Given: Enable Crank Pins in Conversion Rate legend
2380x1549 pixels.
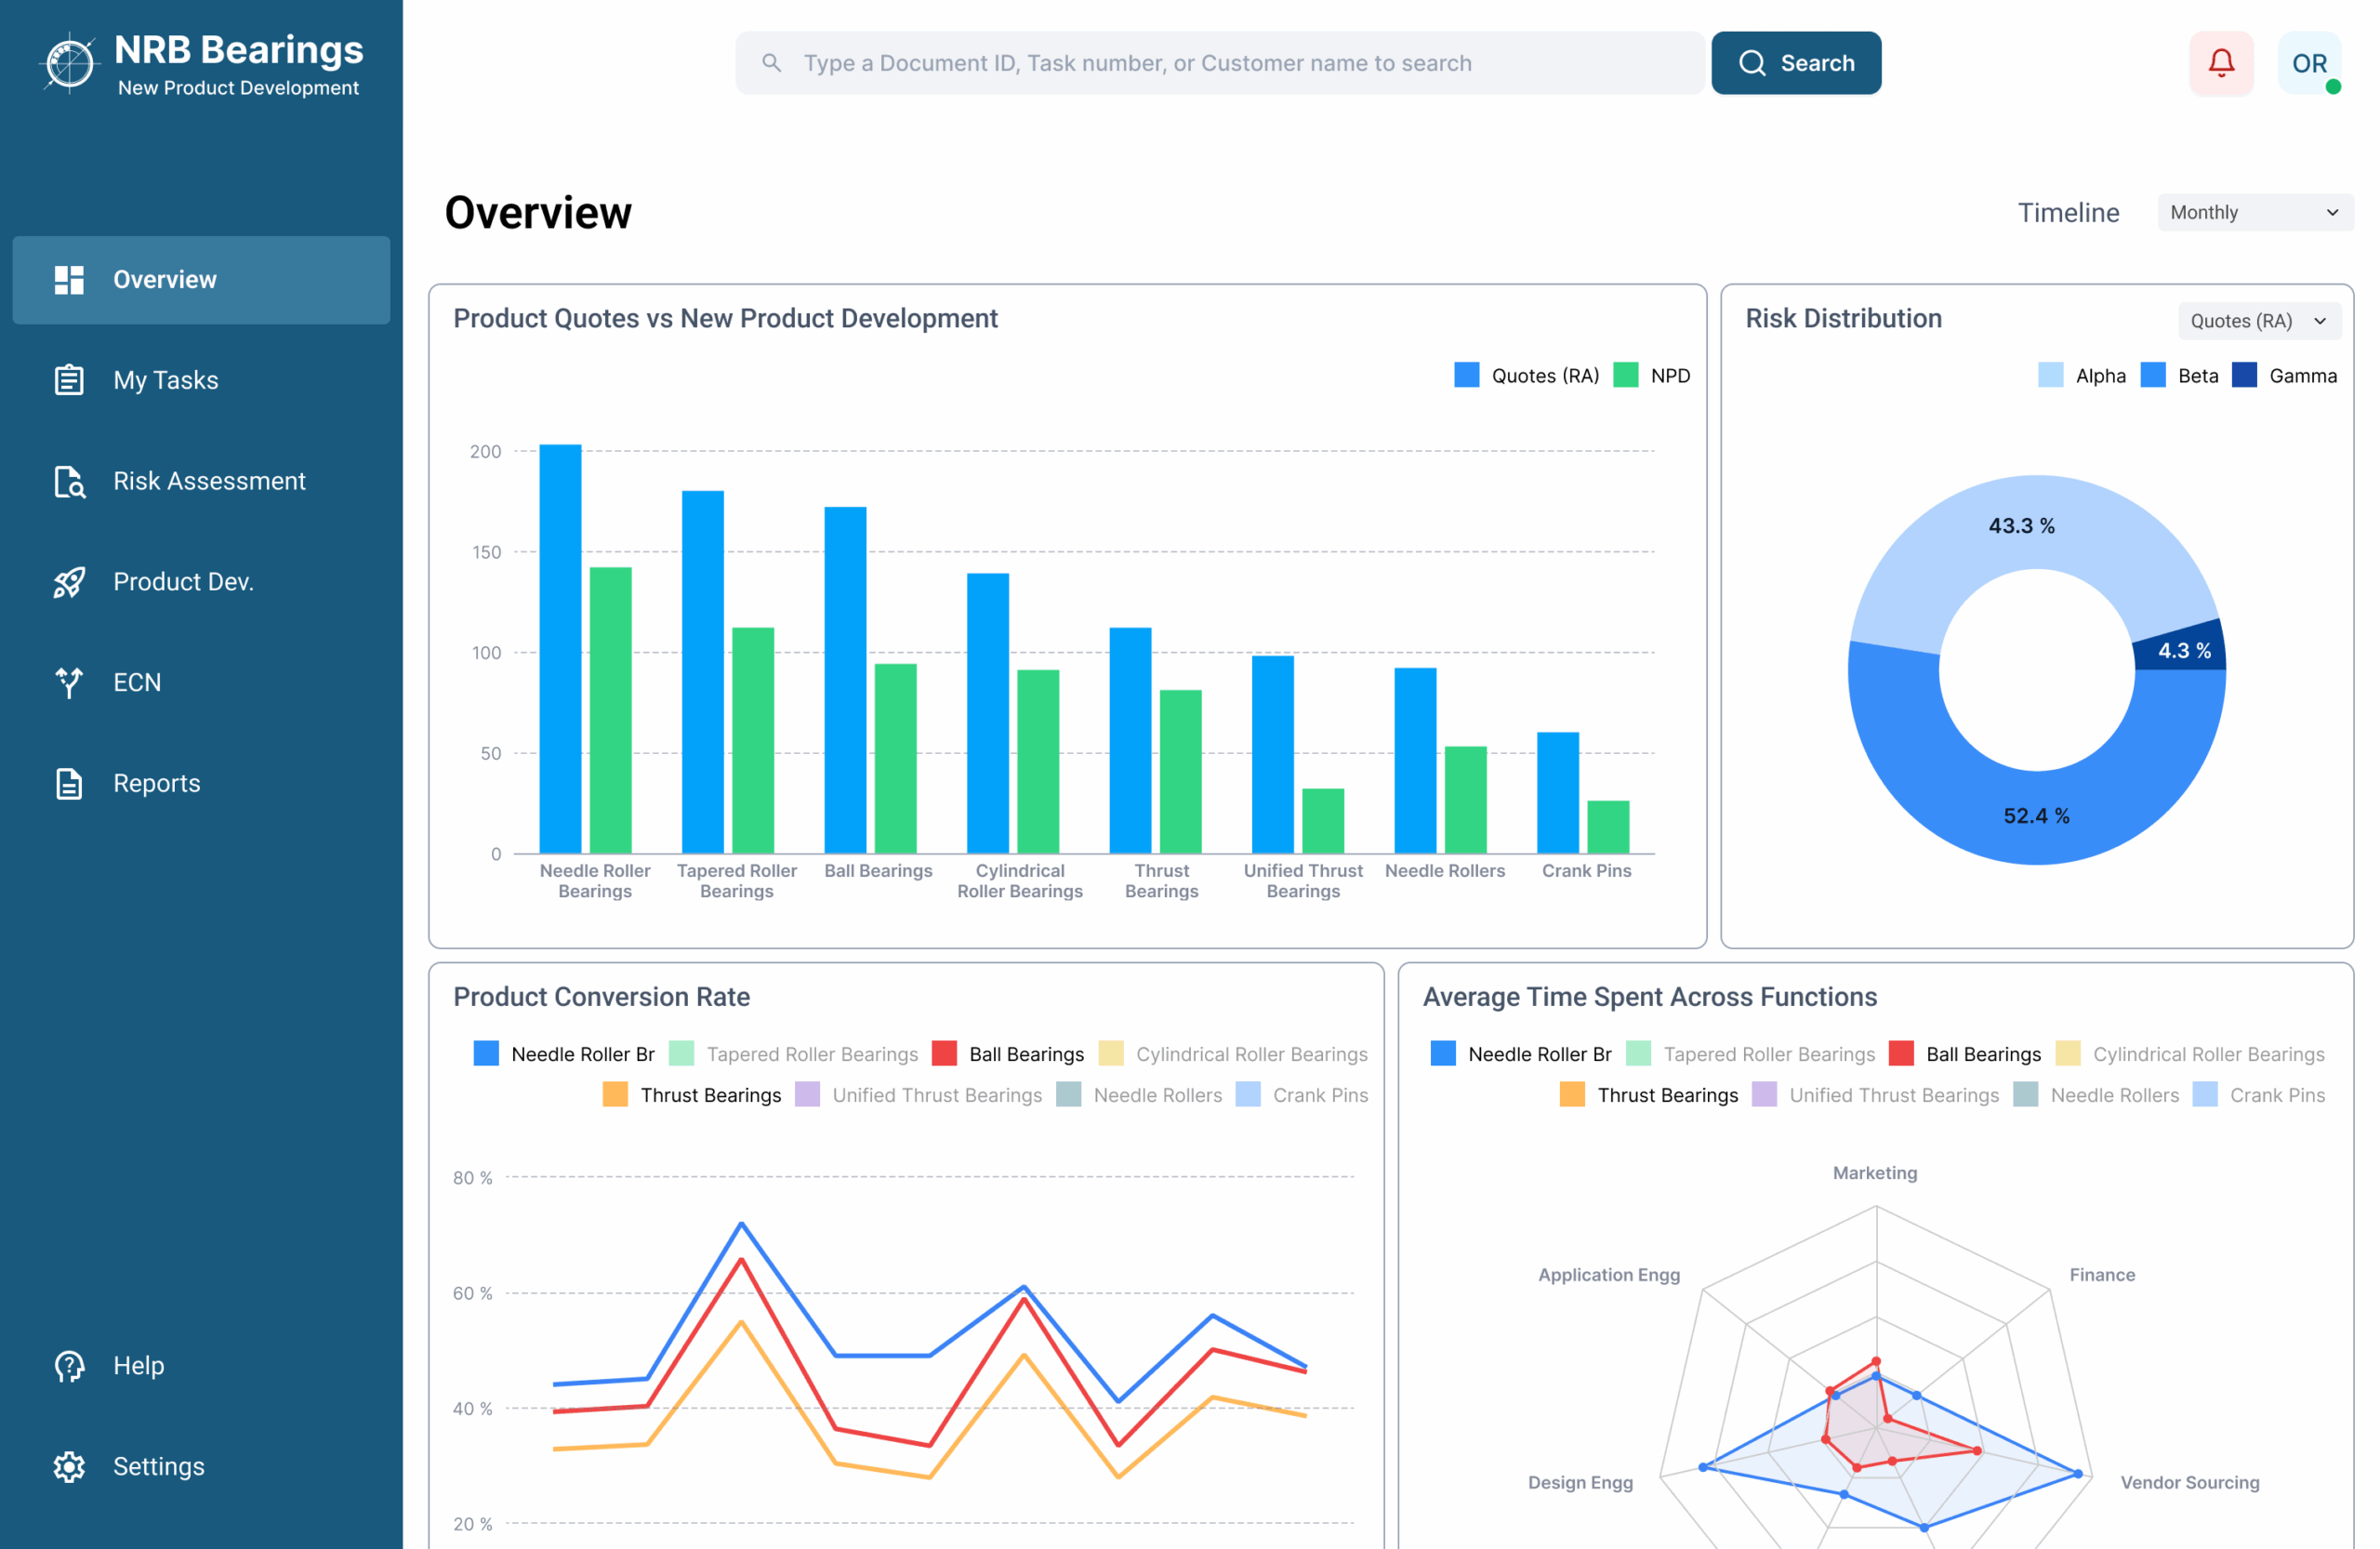Looking at the screenshot, I should 1302,1095.
